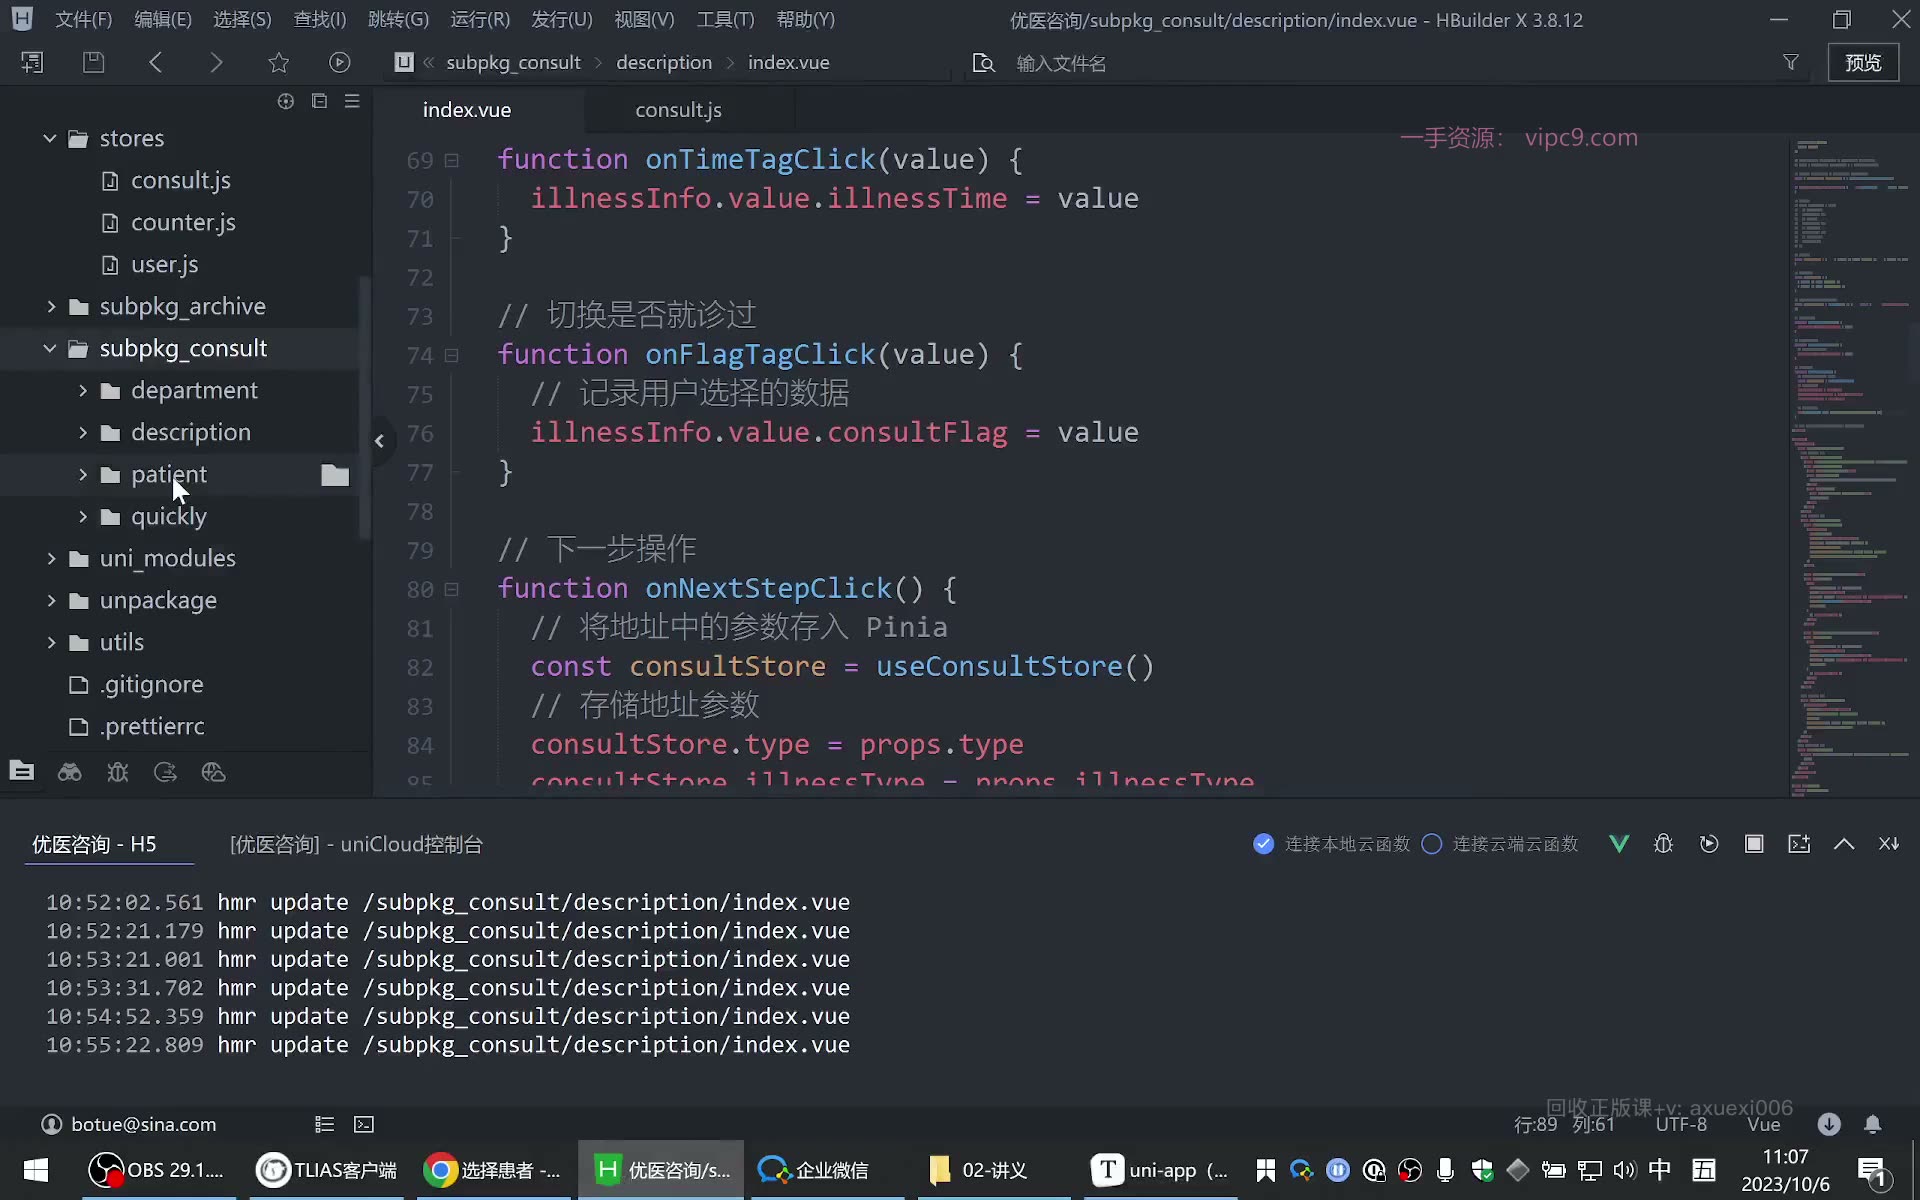Viewport: 1920px width, 1200px height.
Task: Toggle the sidebar collapse arrow
Action: [379, 440]
